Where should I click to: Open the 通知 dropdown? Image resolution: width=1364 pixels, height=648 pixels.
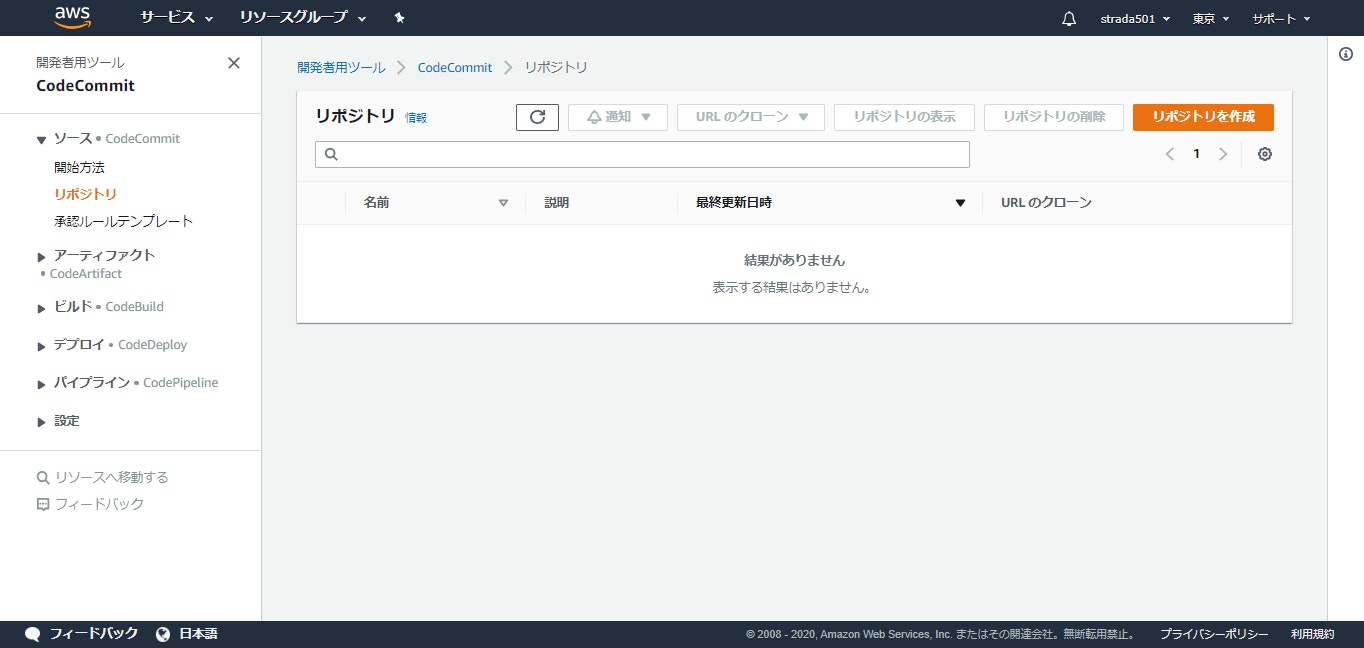pyautogui.click(x=617, y=117)
